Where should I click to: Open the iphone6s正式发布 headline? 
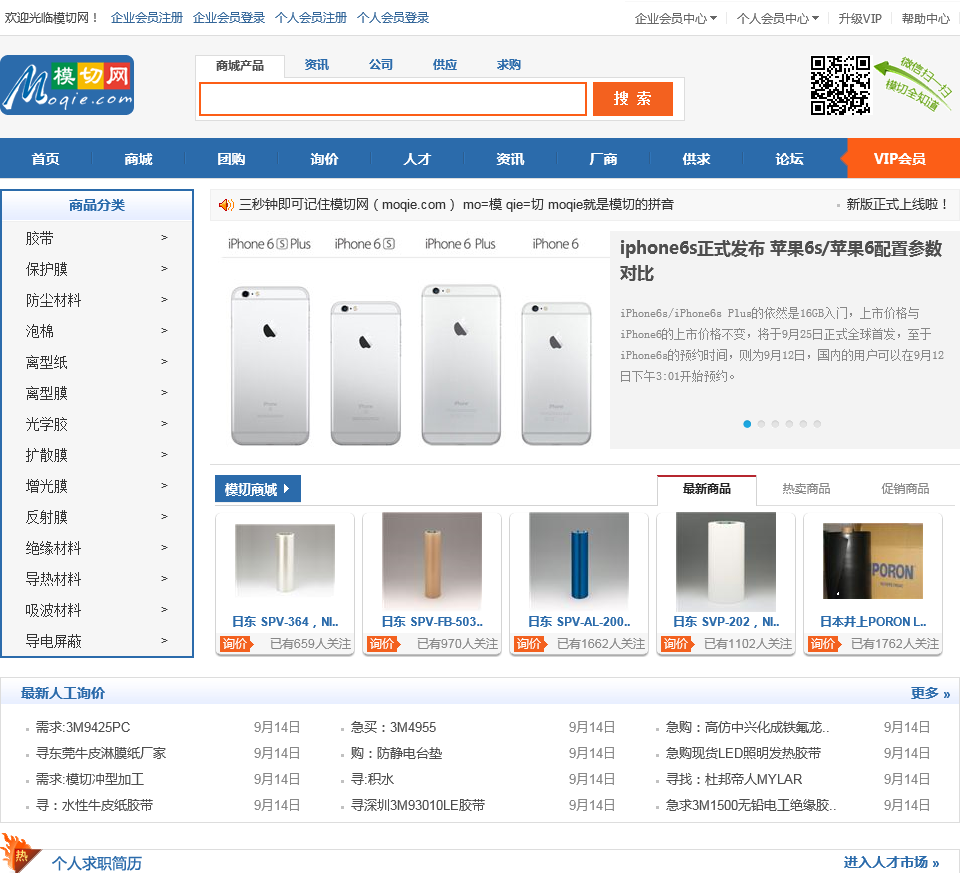tap(781, 260)
